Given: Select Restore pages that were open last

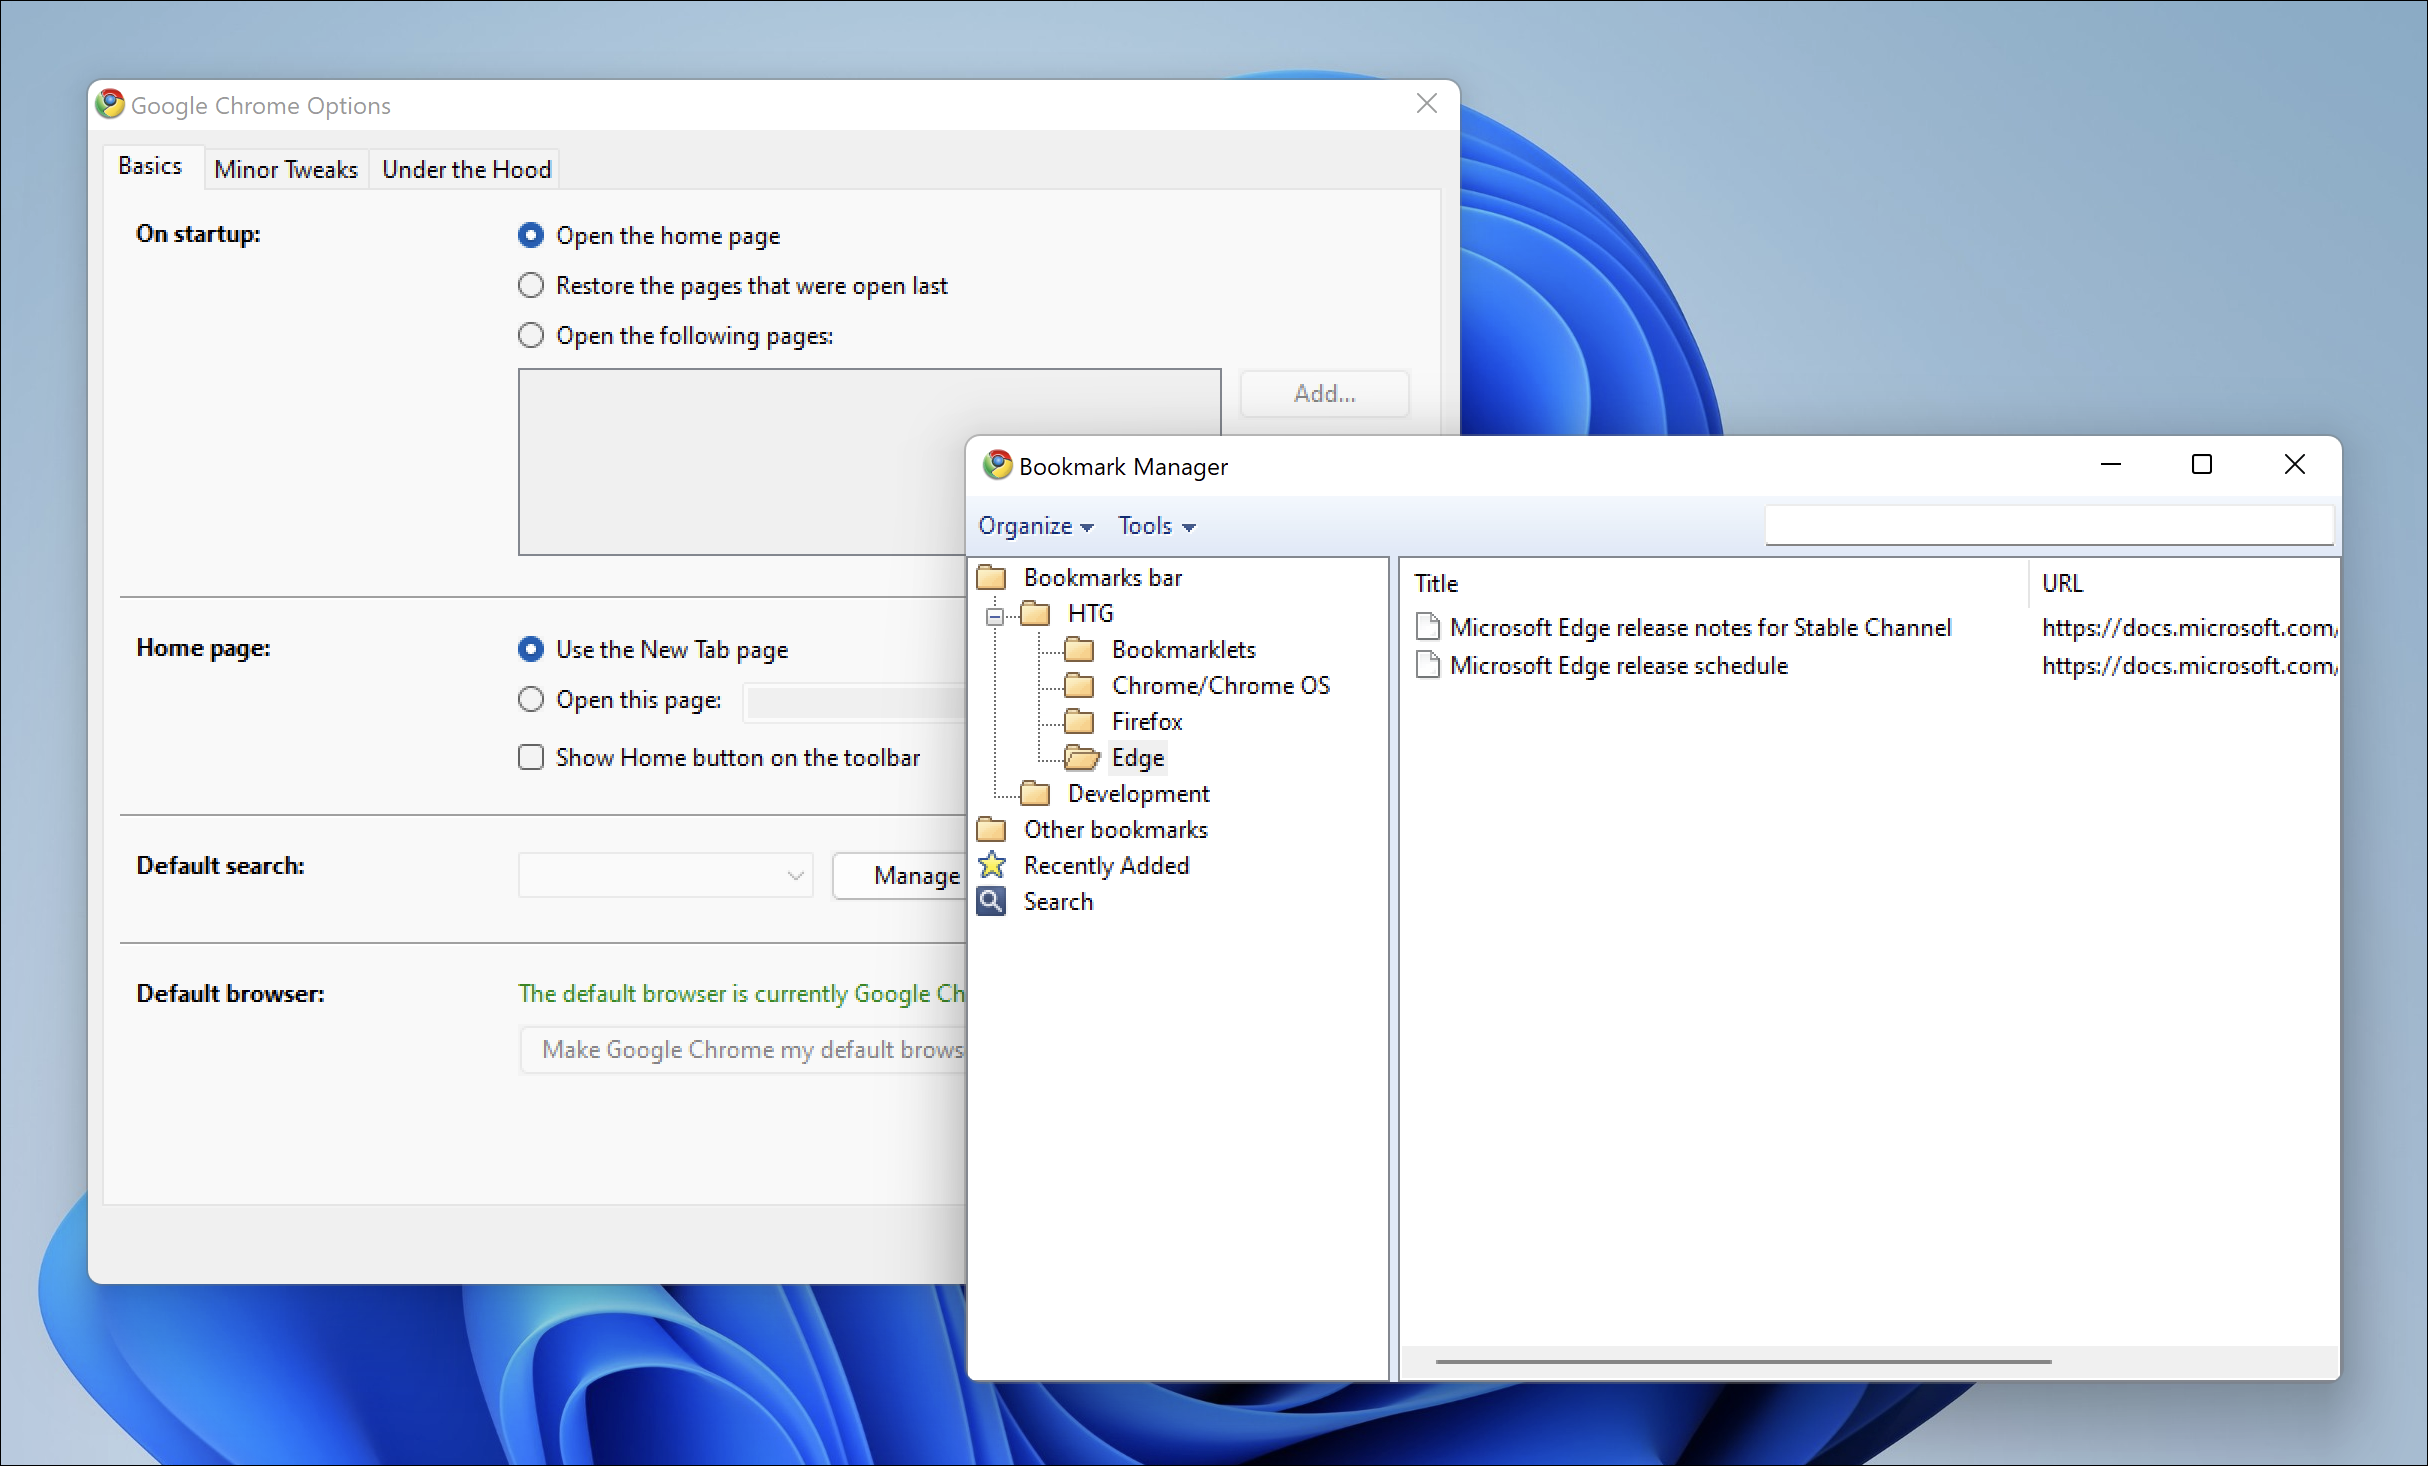Looking at the screenshot, I should 531,285.
